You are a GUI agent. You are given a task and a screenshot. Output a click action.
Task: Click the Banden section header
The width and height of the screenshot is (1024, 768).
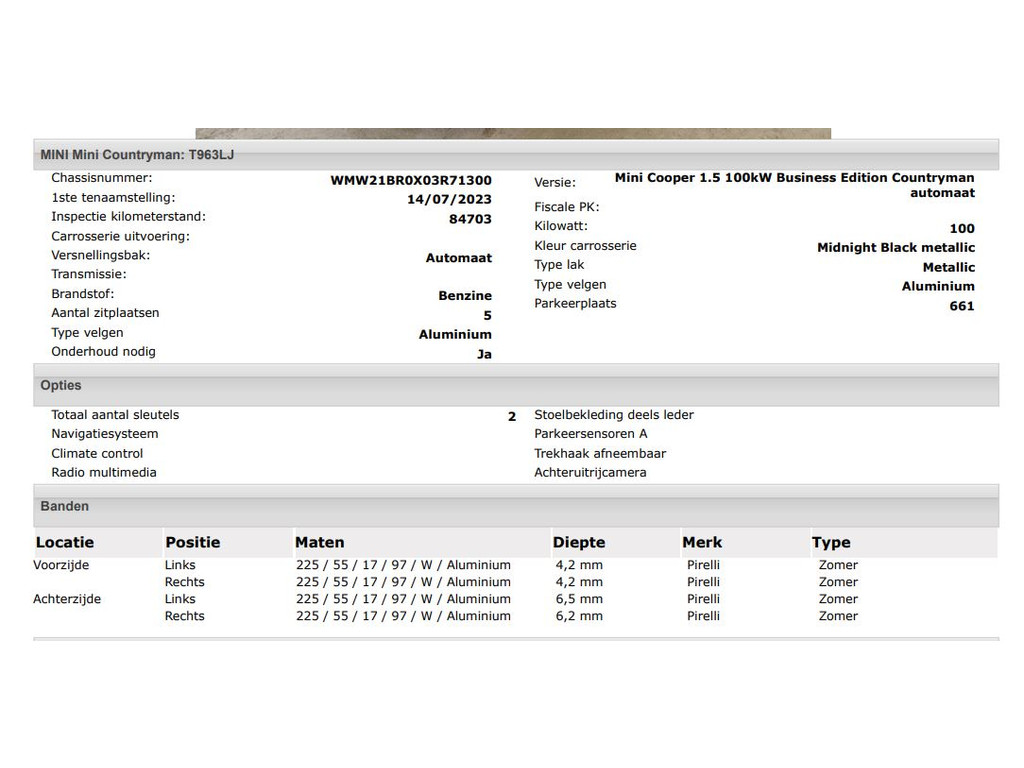pyautogui.click(x=516, y=506)
